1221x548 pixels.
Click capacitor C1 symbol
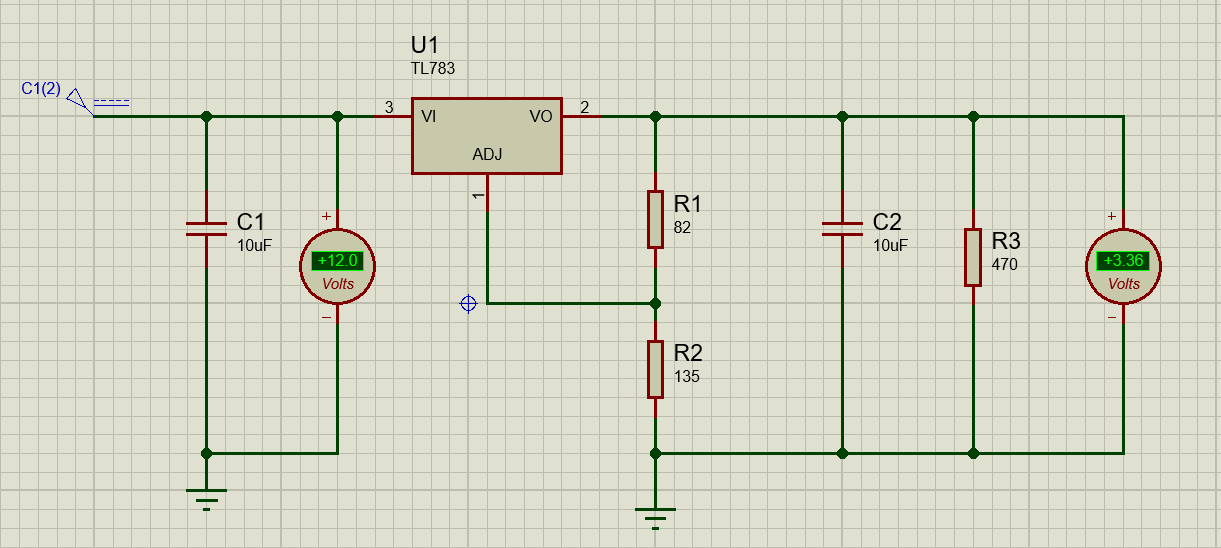pos(207,229)
